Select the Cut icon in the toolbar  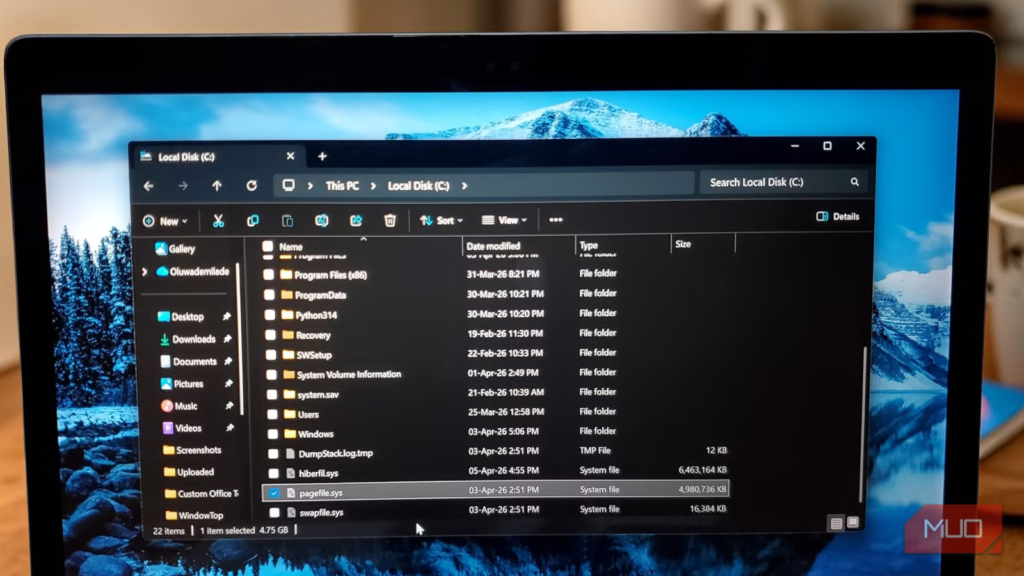pos(219,220)
